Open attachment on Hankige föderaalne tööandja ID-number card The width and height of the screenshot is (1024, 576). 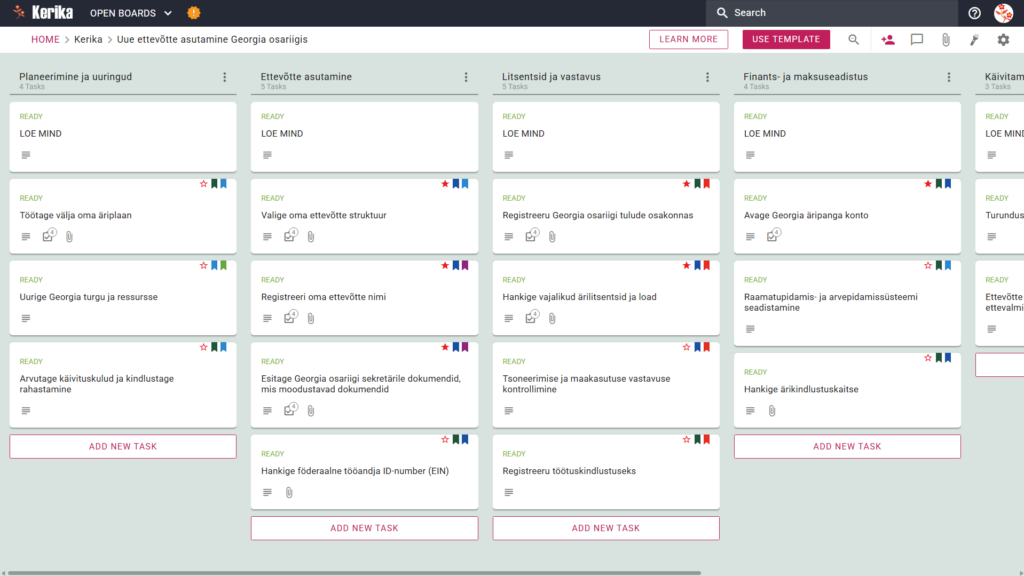coord(289,492)
